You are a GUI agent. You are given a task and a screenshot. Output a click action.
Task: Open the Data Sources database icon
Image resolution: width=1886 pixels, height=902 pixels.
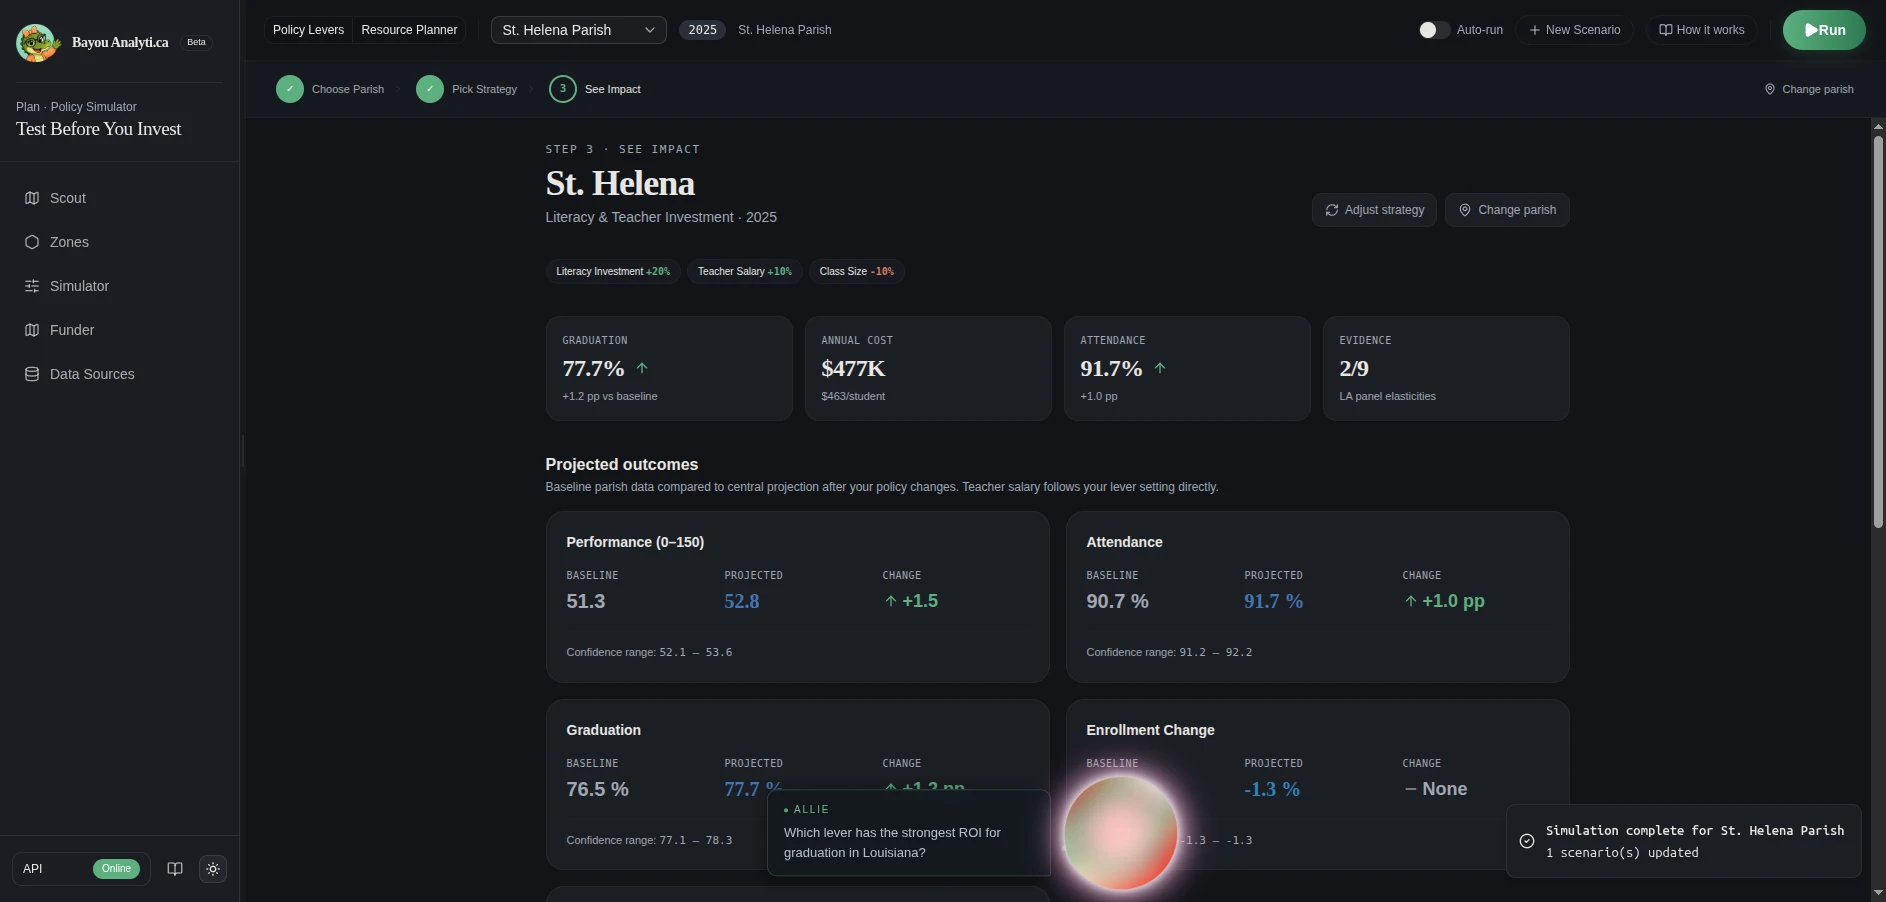(x=32, y=374)
